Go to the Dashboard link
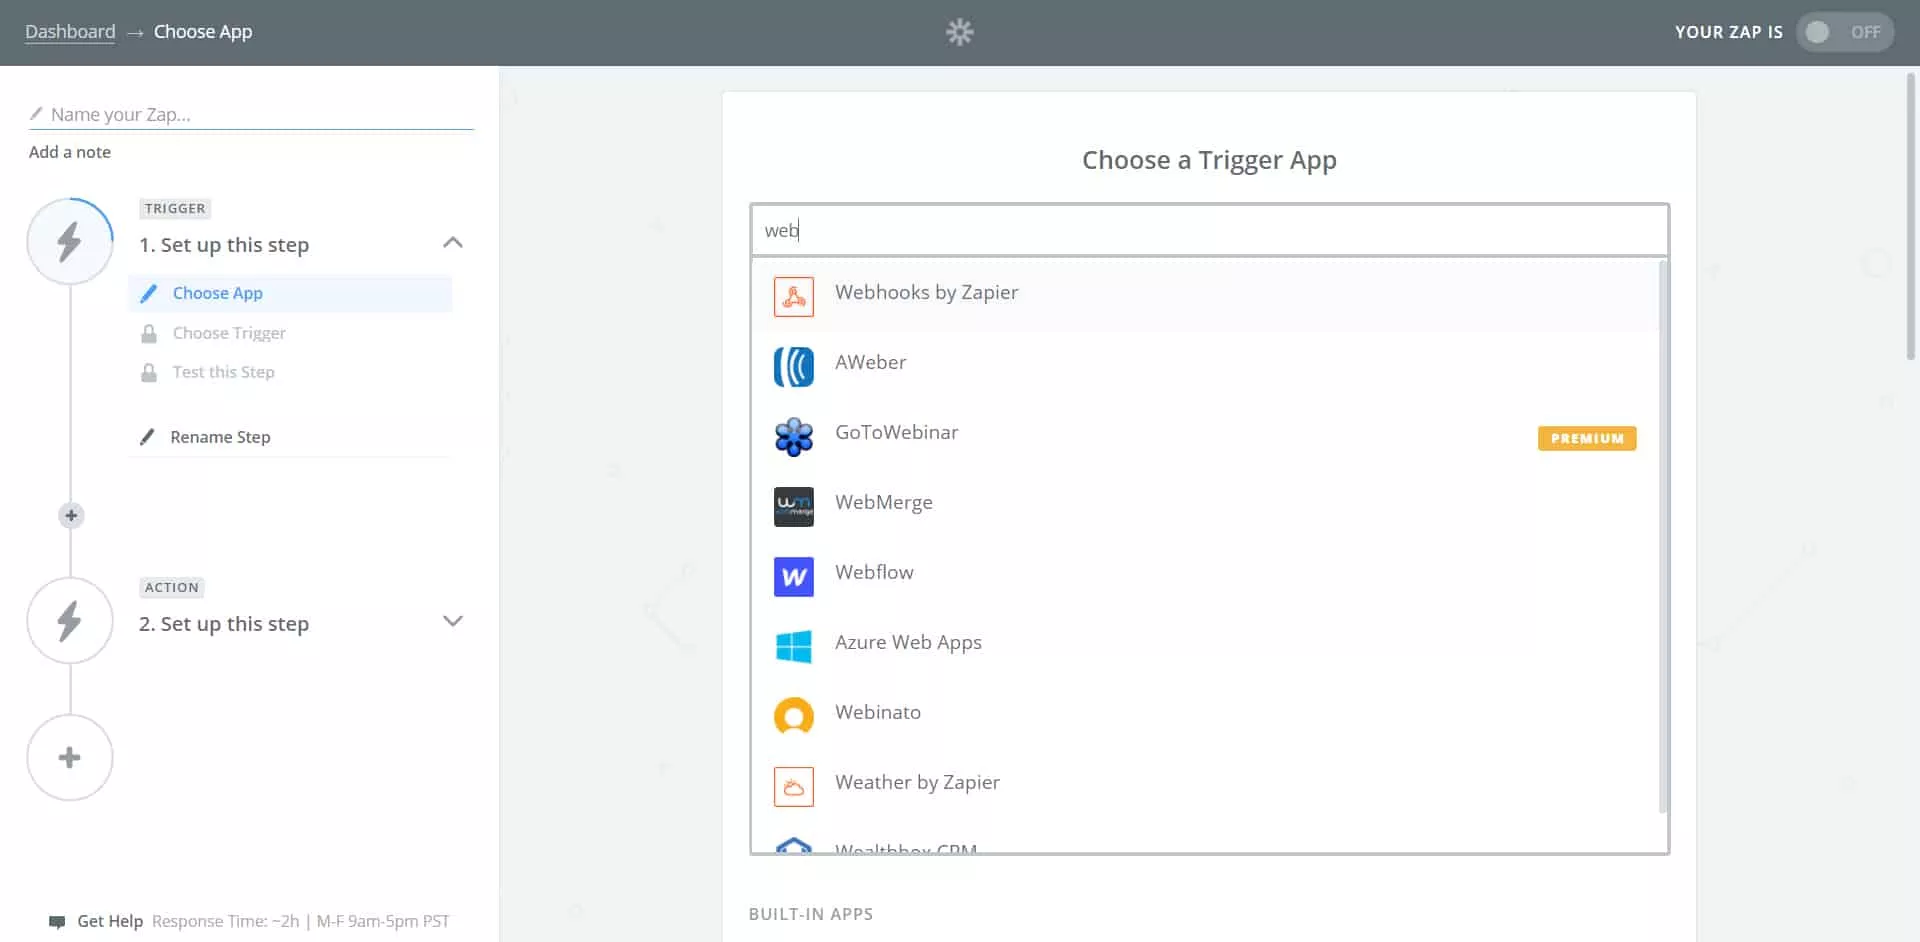 70,31
